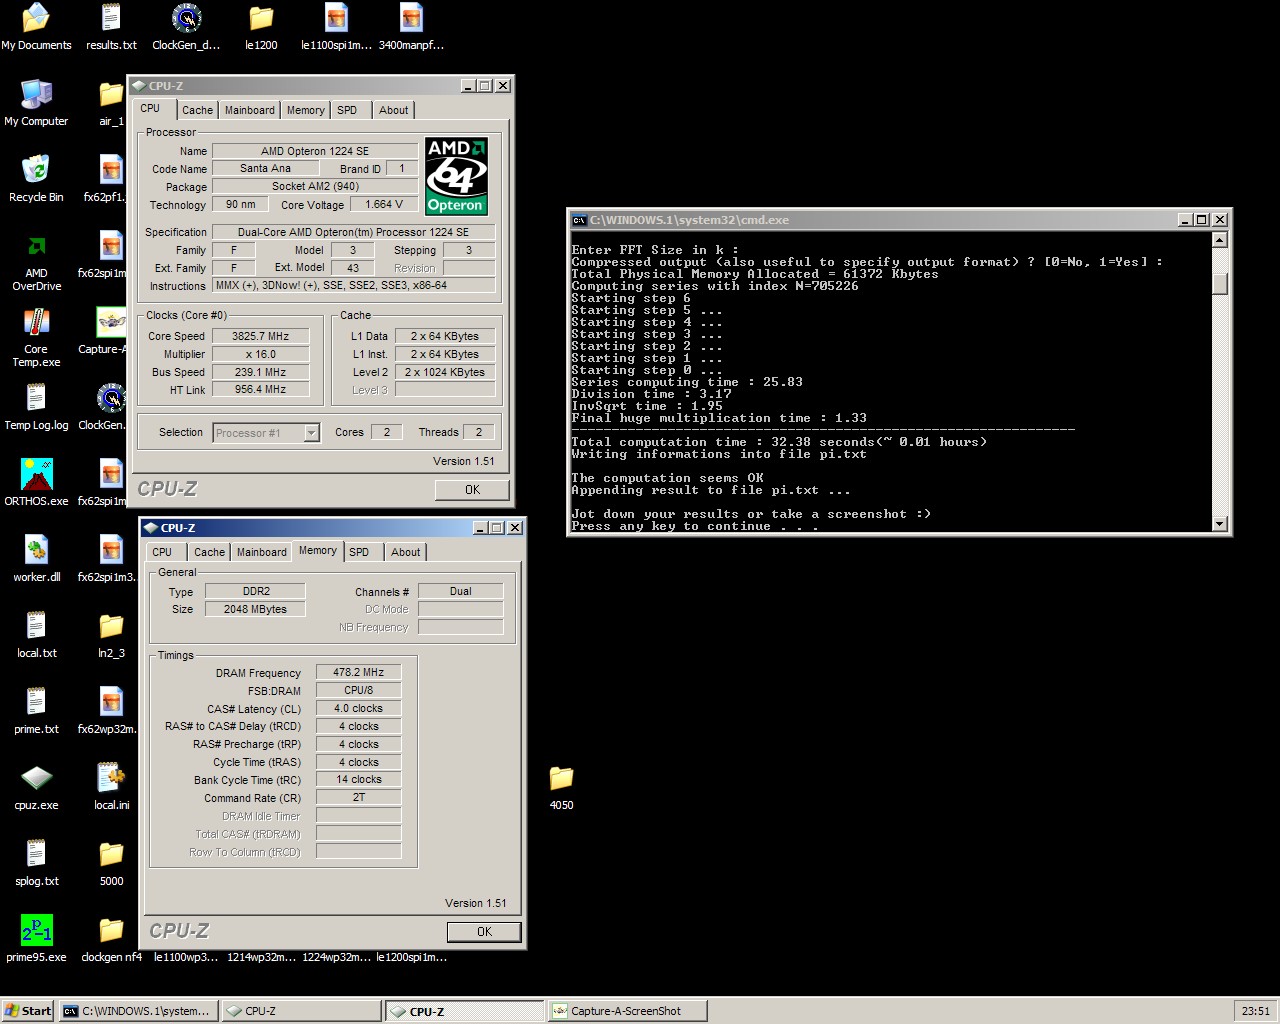Activate the Capture-A-ScreenShot taskbar button
Image resolution: width=1280 pixels, height=1024 pixels.
[x=627, y=1011]
